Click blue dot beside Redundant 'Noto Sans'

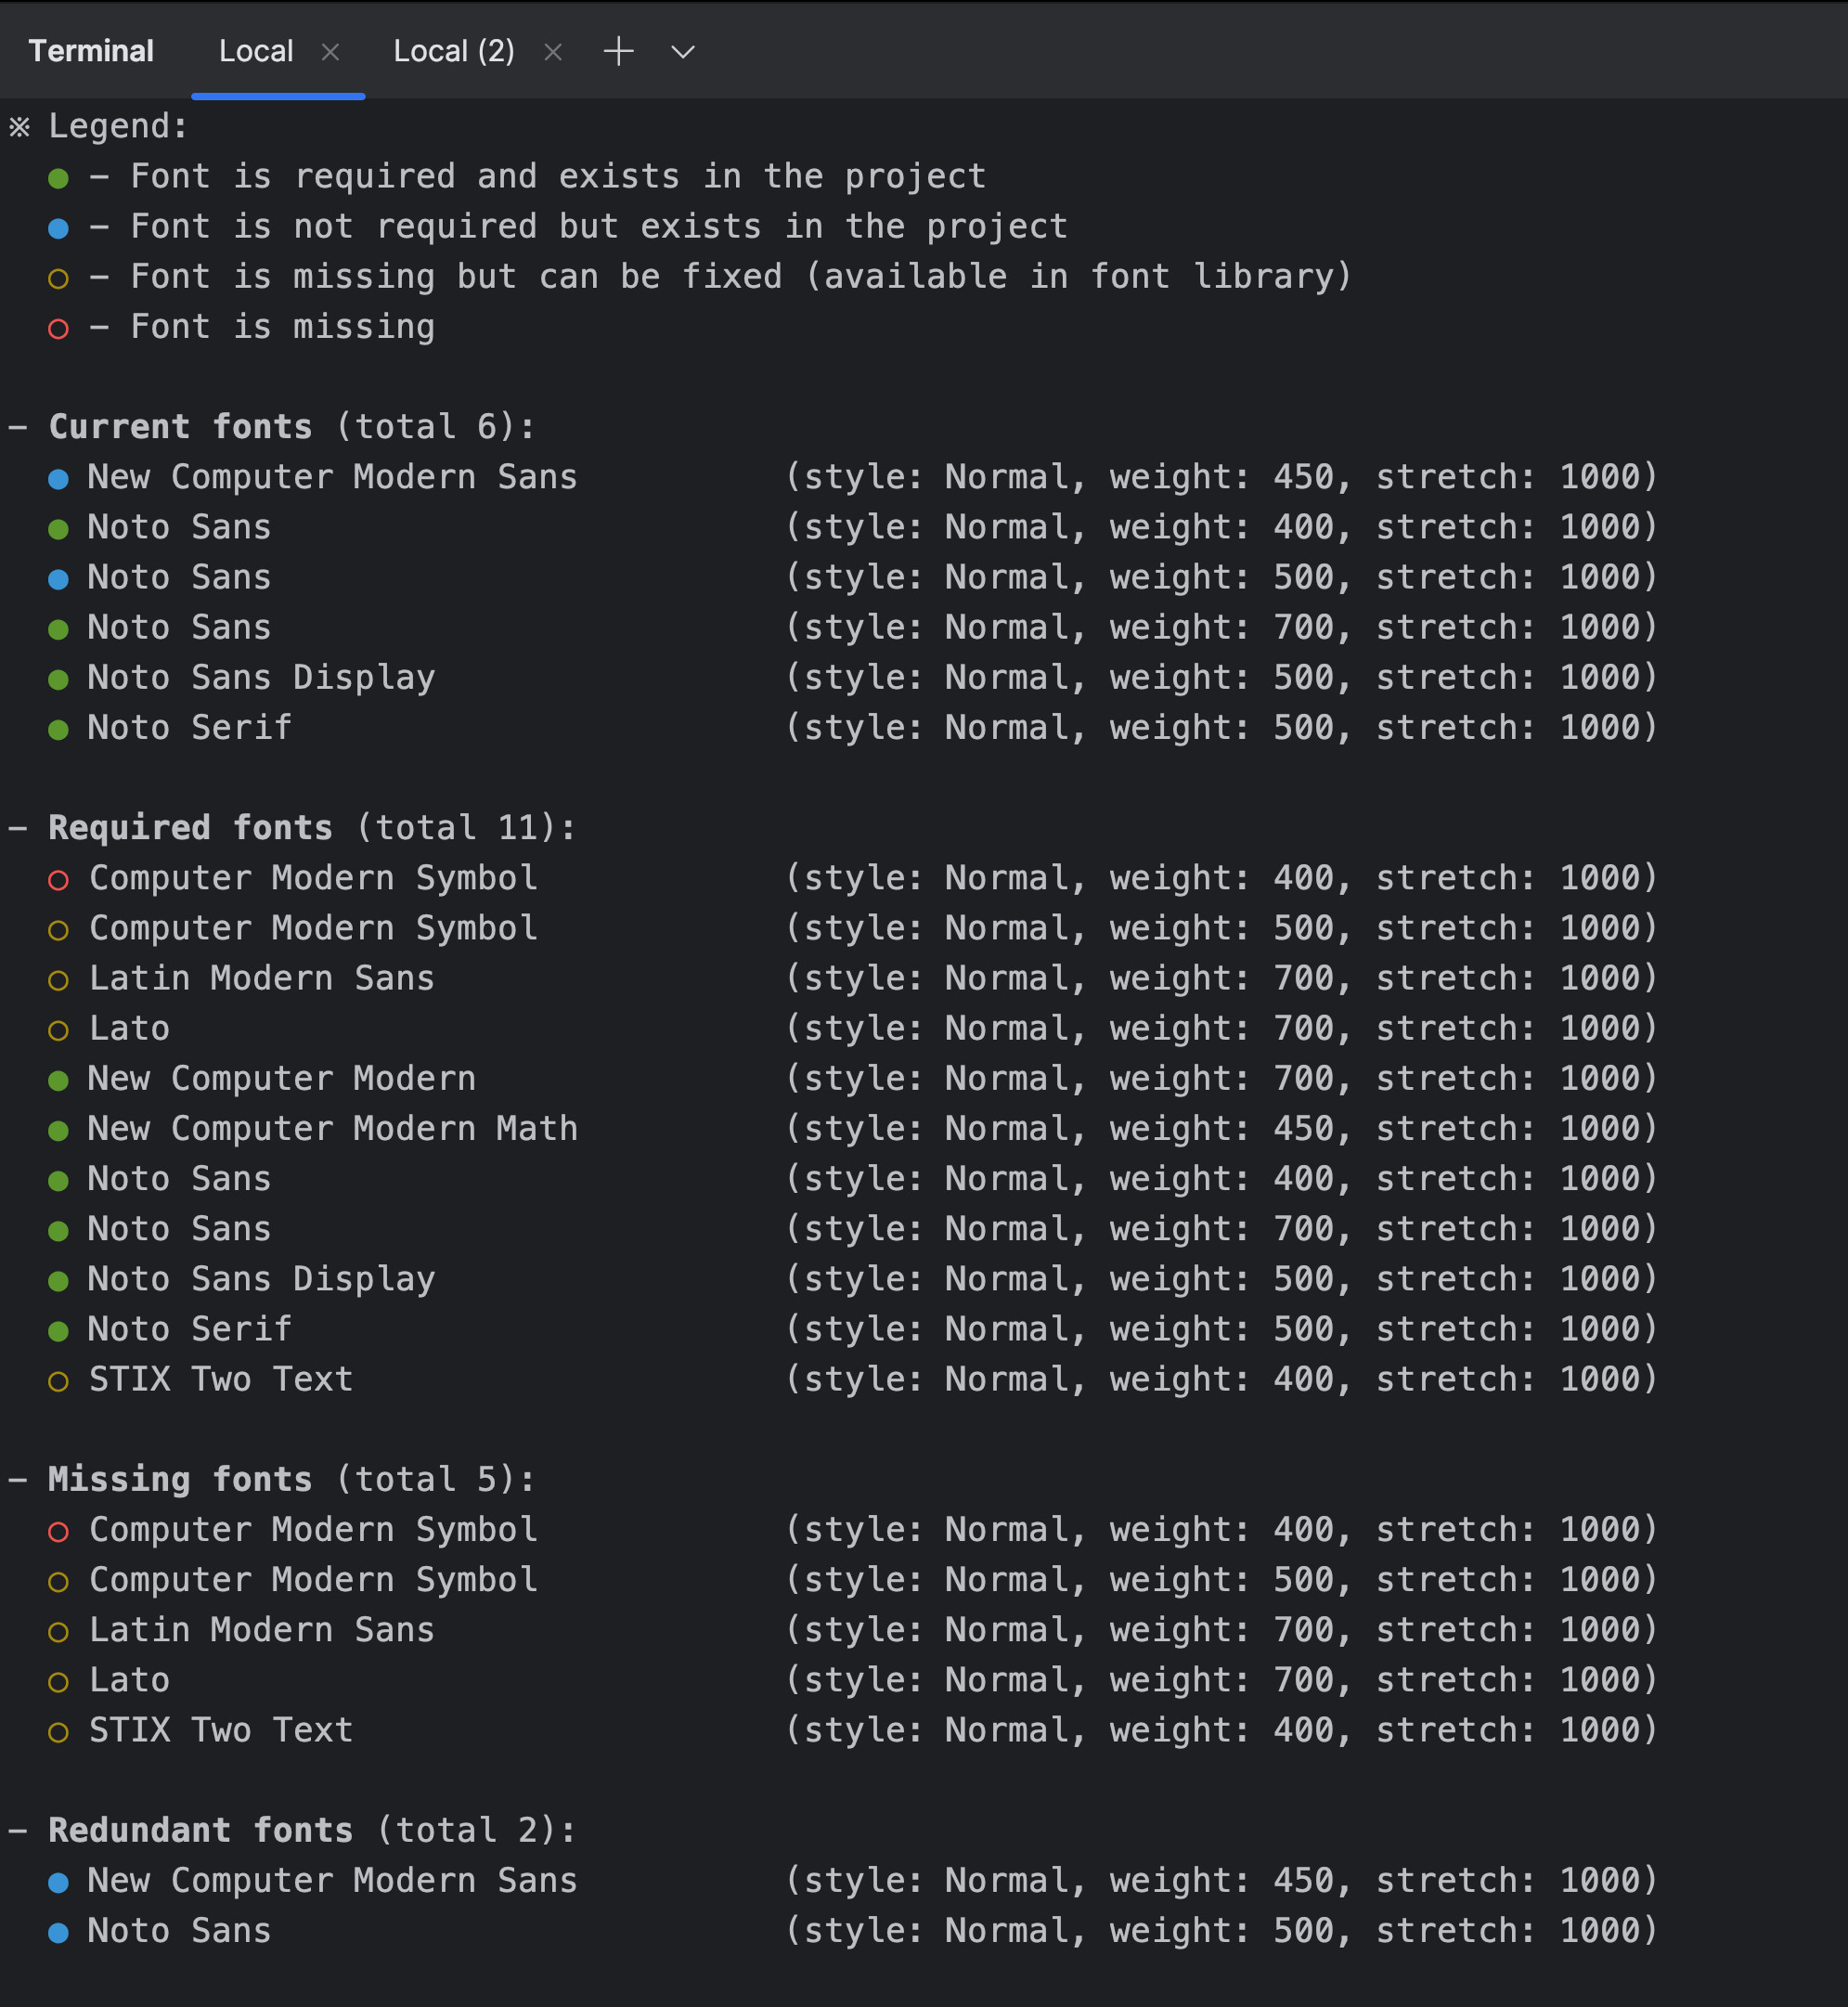coord(59,1933)
